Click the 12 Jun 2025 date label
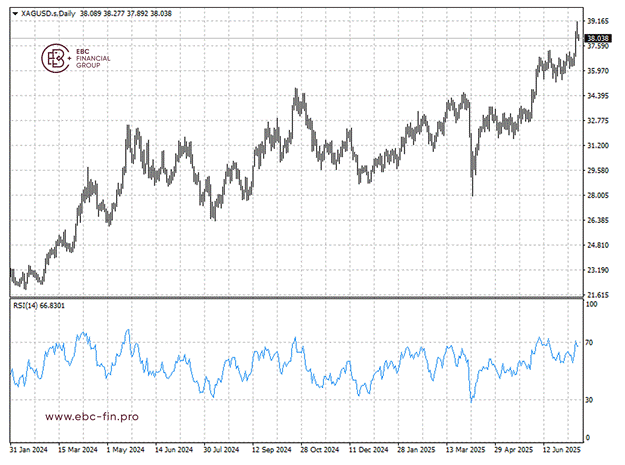Image resolution: width=625 pixels, height=465 pixels. coord(561,449)
